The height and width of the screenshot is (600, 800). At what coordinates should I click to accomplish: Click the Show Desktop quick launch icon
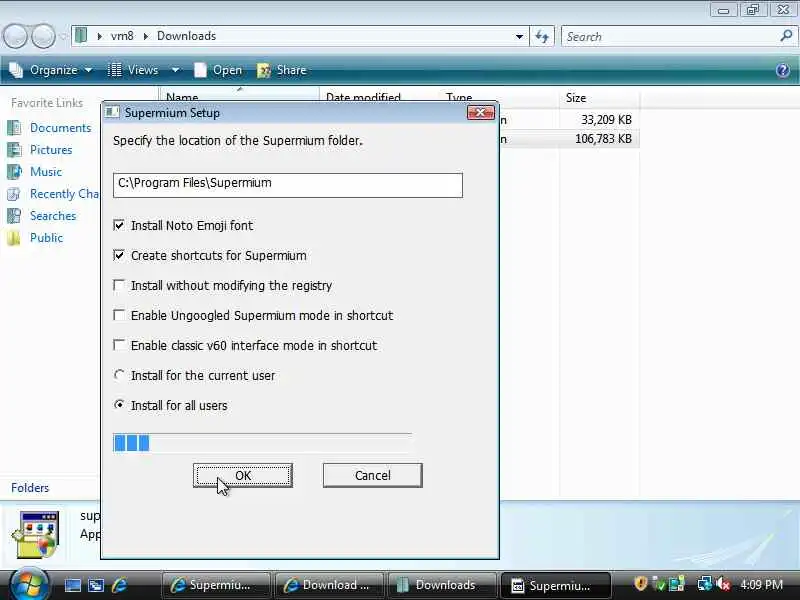[72, 585]
